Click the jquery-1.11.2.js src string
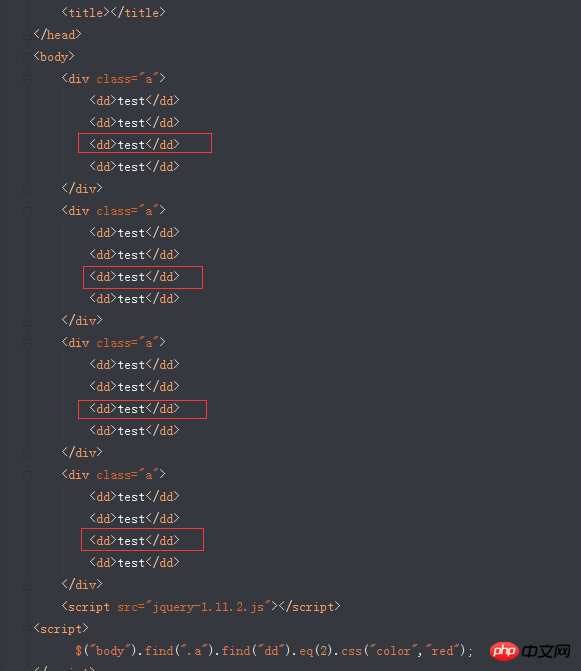 [208, 607]
